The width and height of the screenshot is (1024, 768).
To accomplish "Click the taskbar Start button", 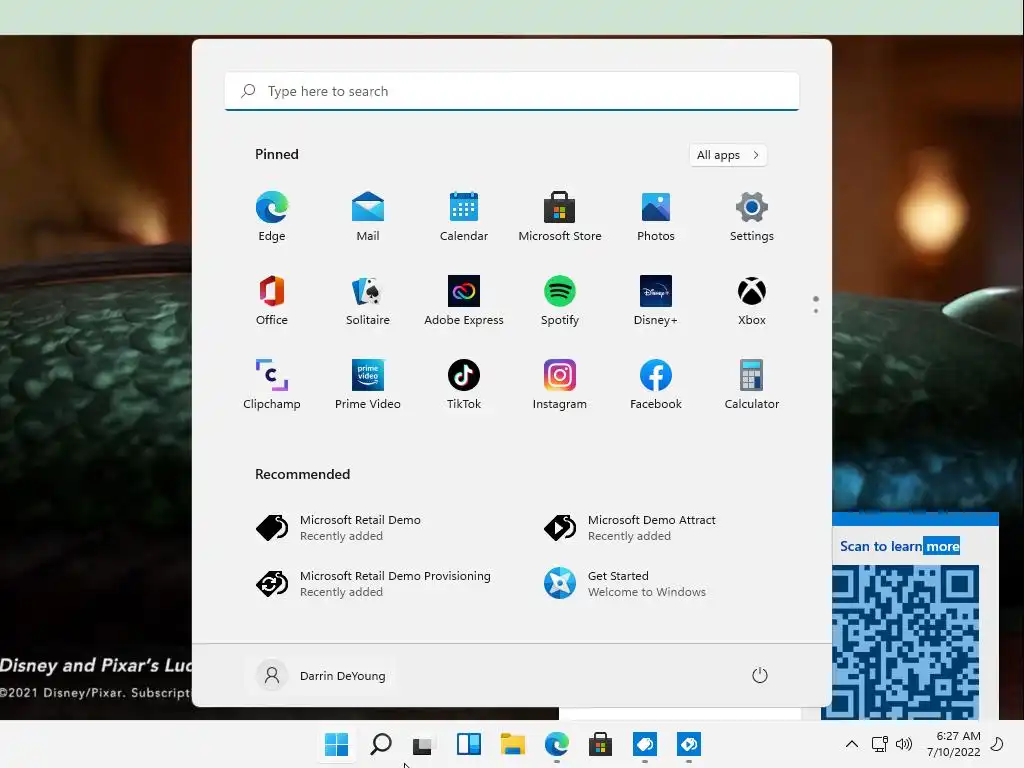I will 337,744.
